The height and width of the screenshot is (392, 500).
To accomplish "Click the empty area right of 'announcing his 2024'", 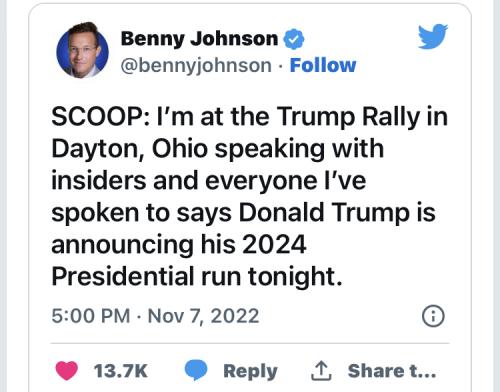I will (x=377, y=244).
